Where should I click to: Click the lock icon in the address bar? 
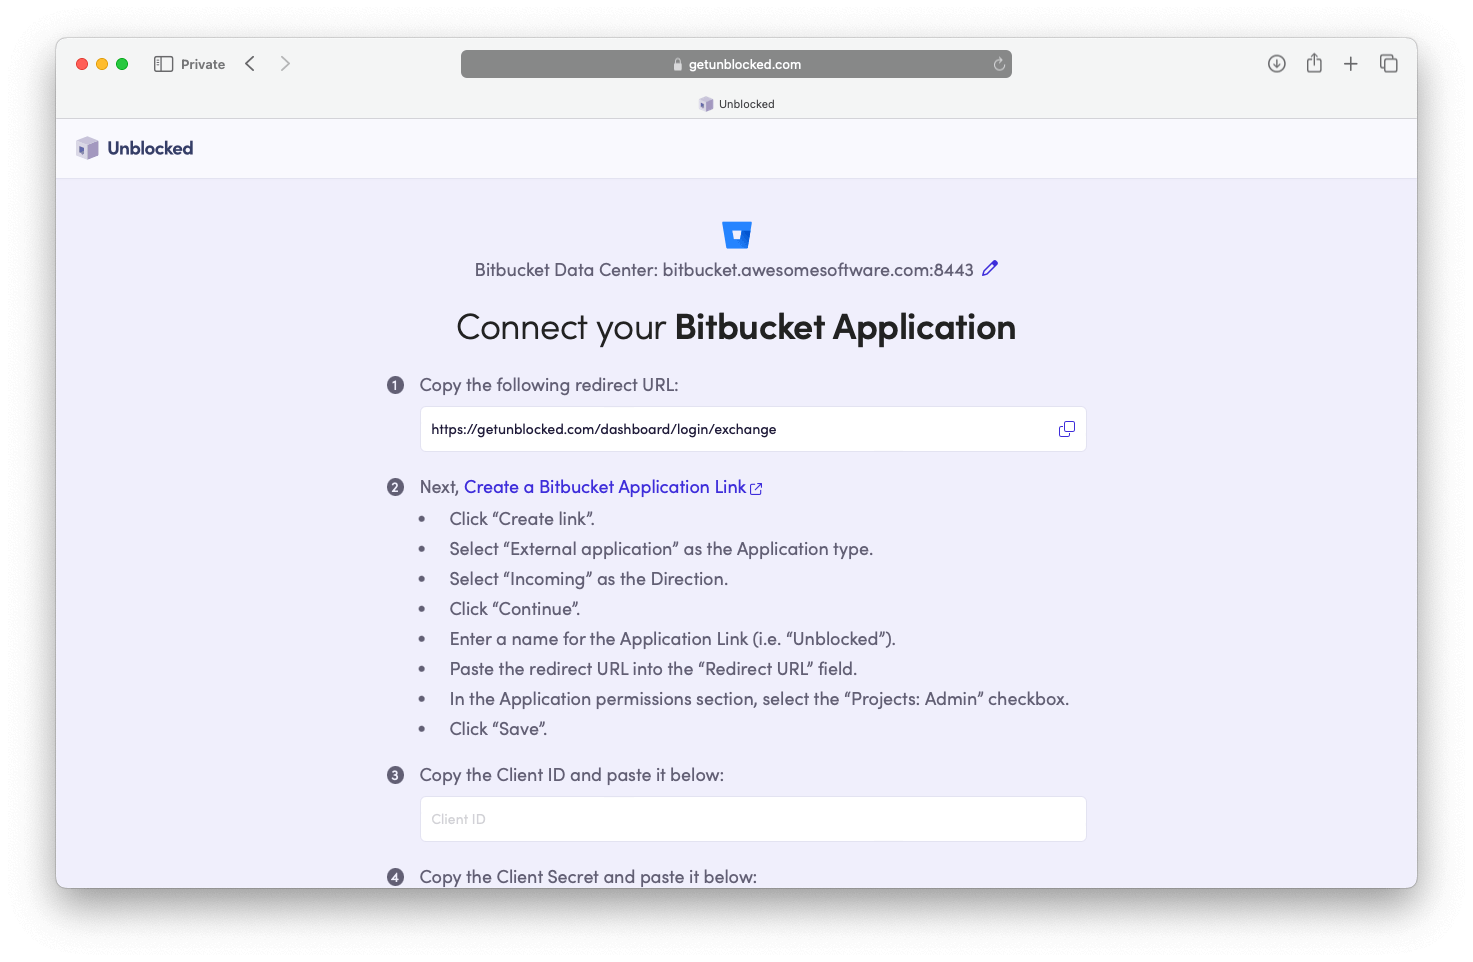point(678,64)
